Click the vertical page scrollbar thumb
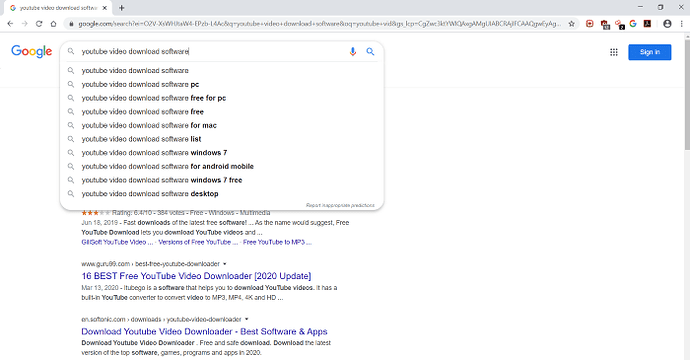This screenshot has width=690, height=360. pyautogui.click(x=687, y=94)
